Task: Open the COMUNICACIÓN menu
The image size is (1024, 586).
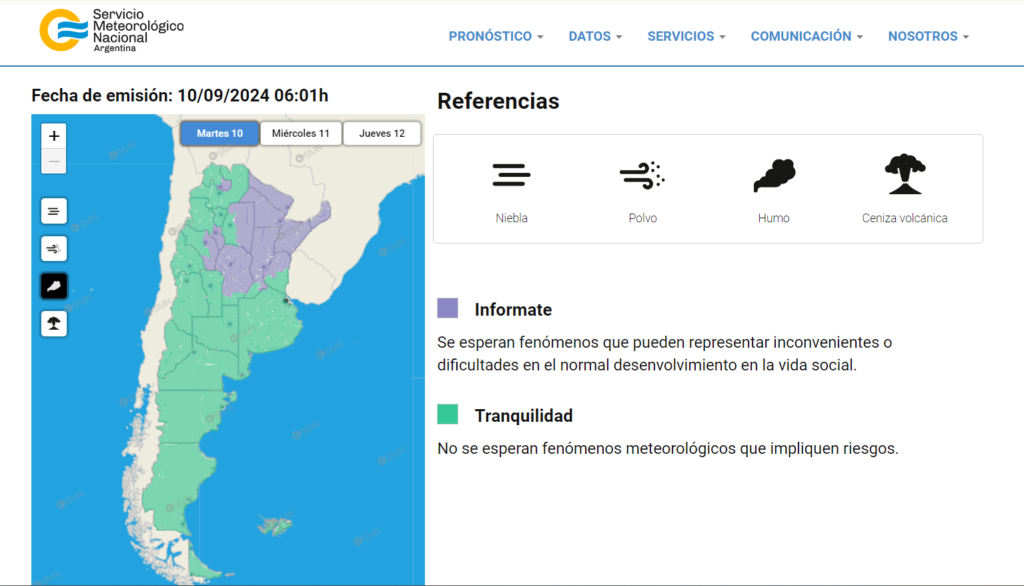Action: (x=807, y=36)
